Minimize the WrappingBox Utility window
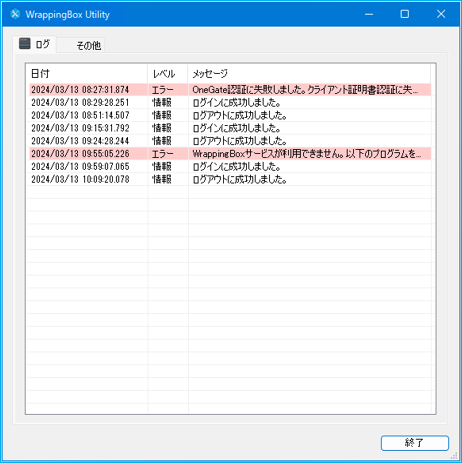 [369, 14]
